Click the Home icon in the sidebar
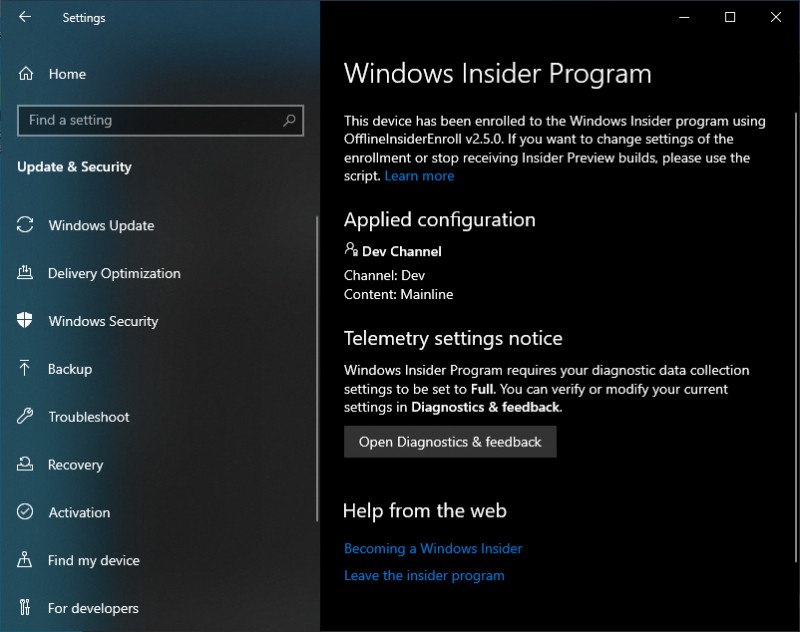This screenshot has height=632, width=800. point(24,74)
